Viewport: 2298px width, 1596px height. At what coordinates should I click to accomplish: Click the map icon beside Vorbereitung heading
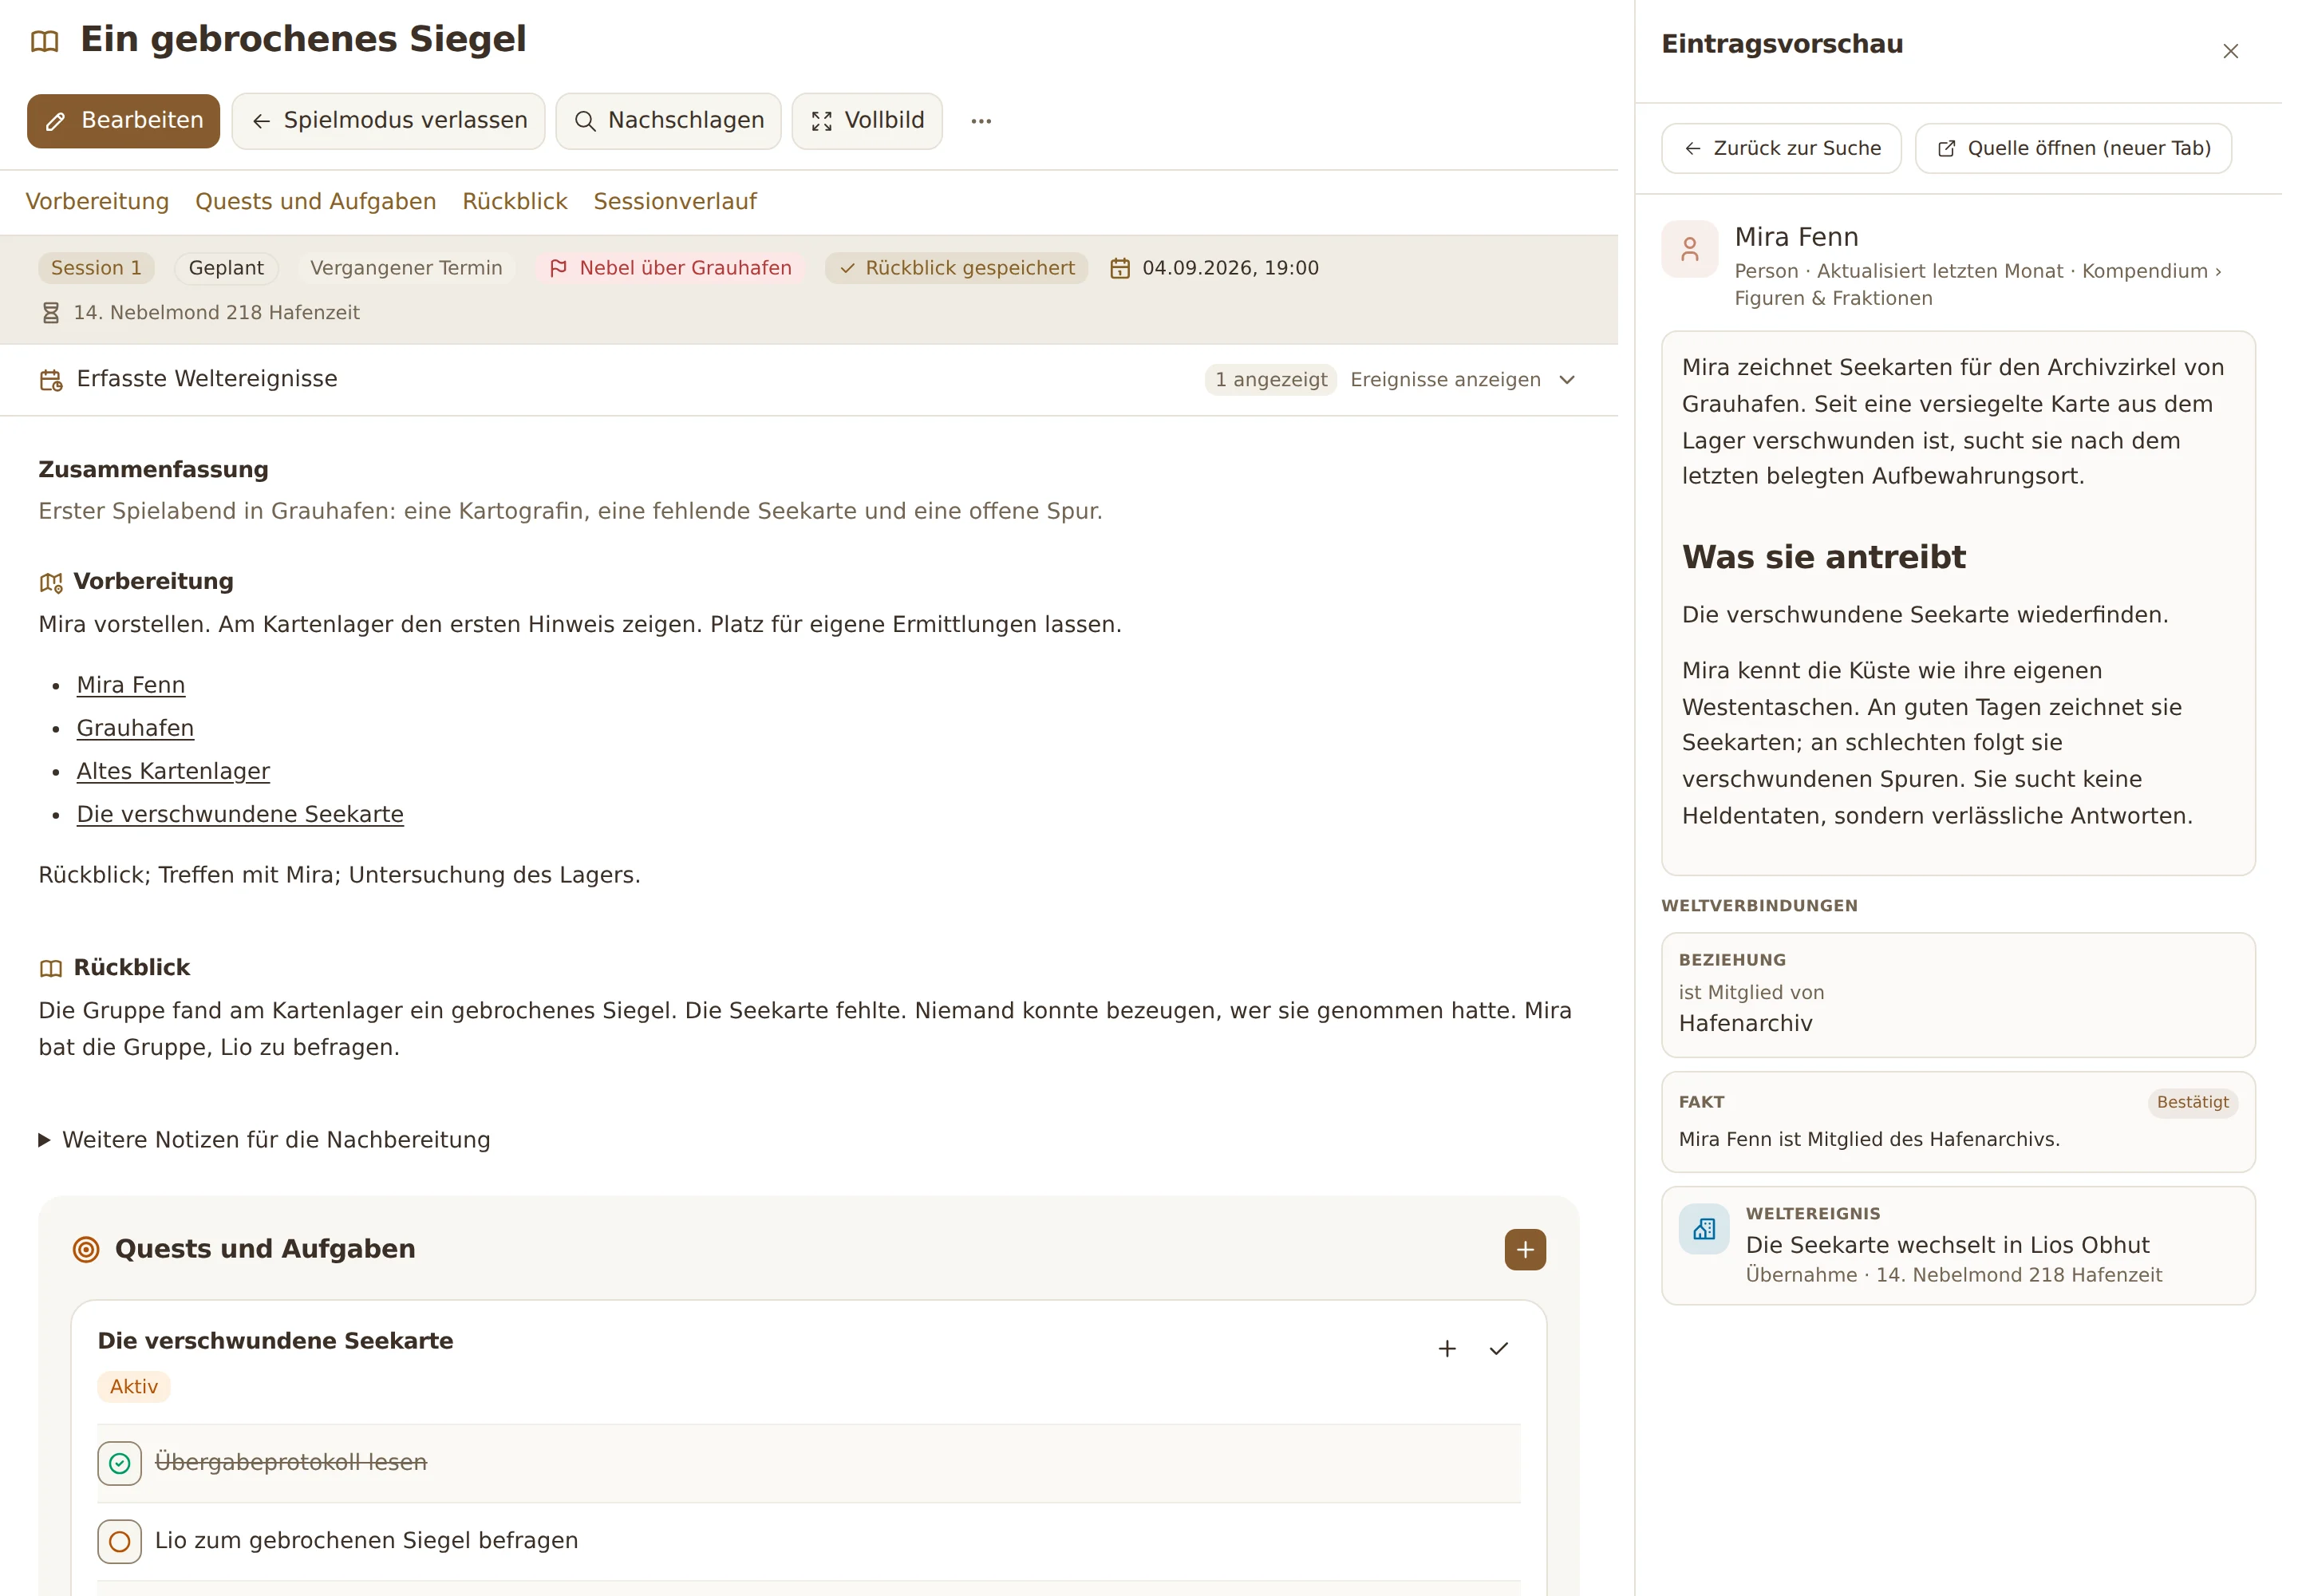(51, 582)
